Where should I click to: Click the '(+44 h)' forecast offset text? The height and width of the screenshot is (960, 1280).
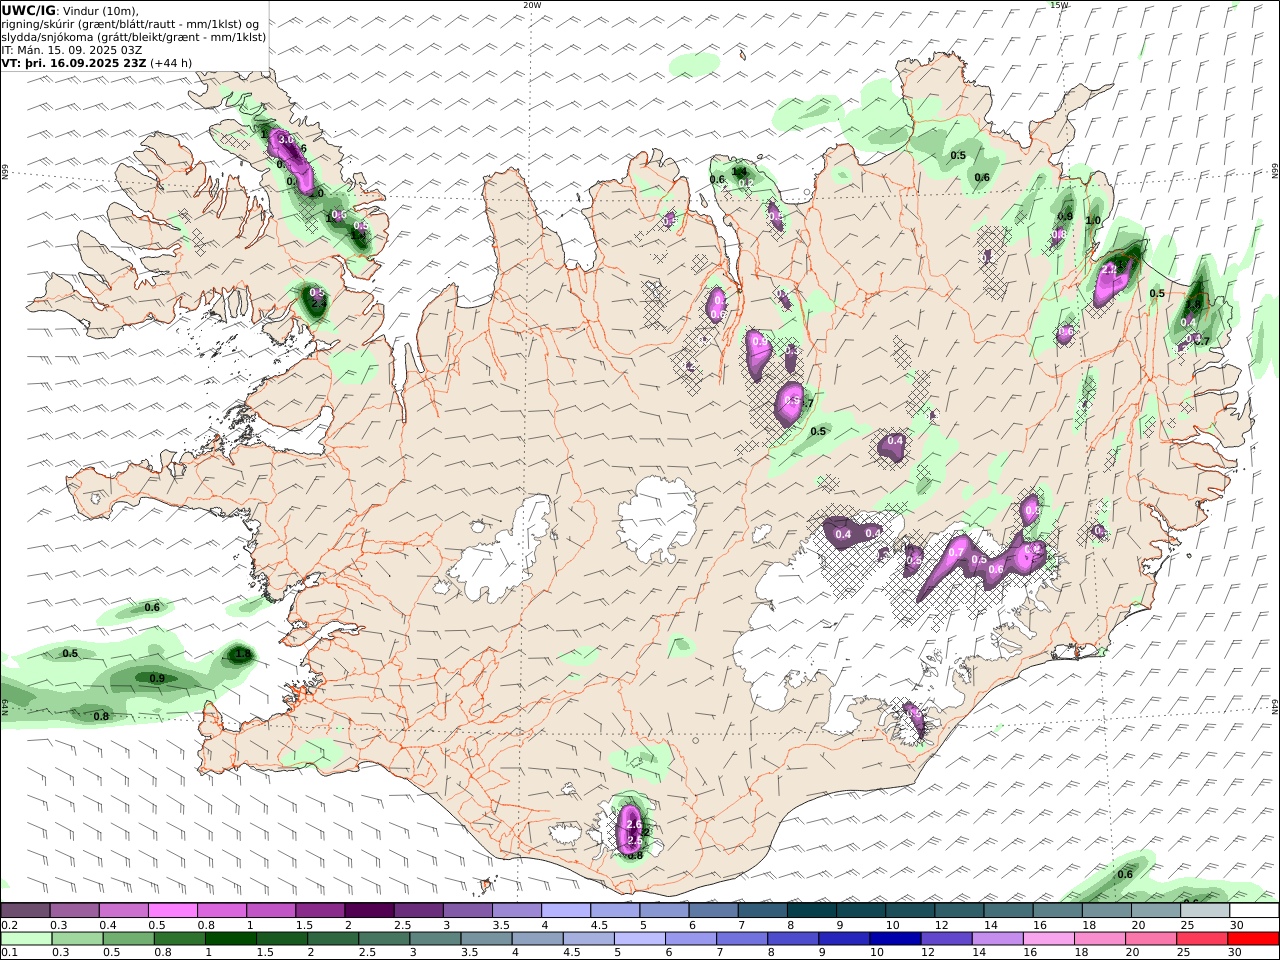click(171, 62)
